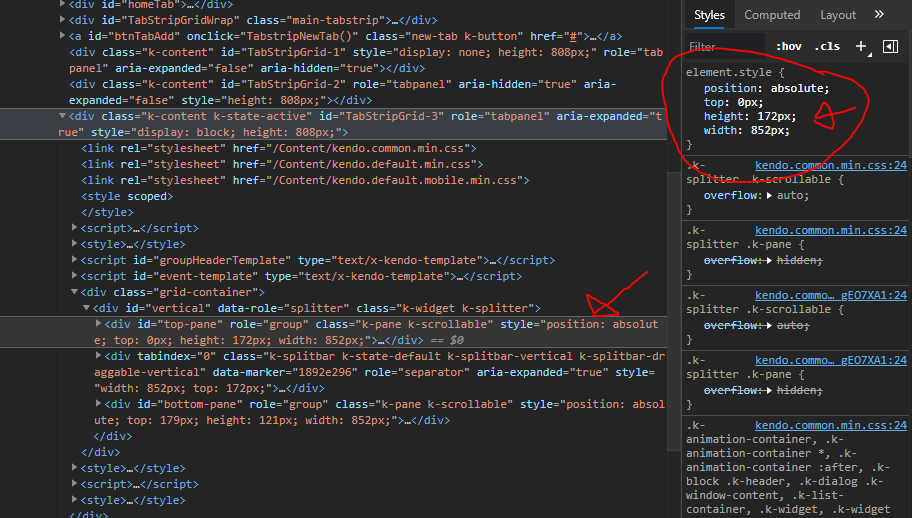Add new style rule with plus icon
Image resolution: width=912 pixels, height=518 pixels.
point(861,47)
